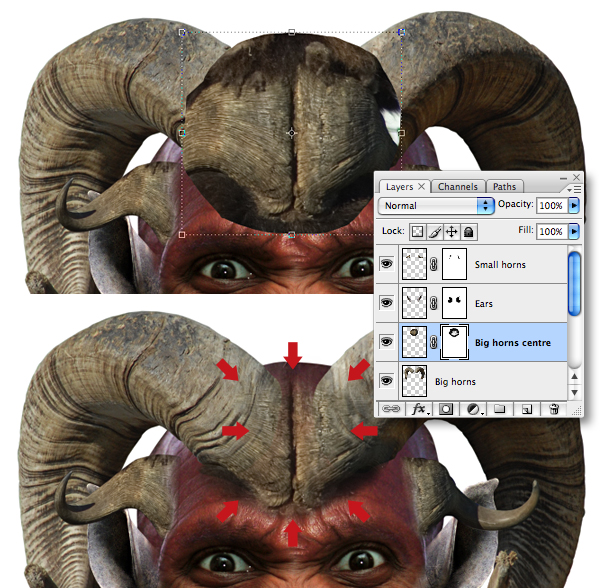This screenshot has height=588, width=600.
Task: Unlink the Ears layer mask
Action: pos(434,303)
